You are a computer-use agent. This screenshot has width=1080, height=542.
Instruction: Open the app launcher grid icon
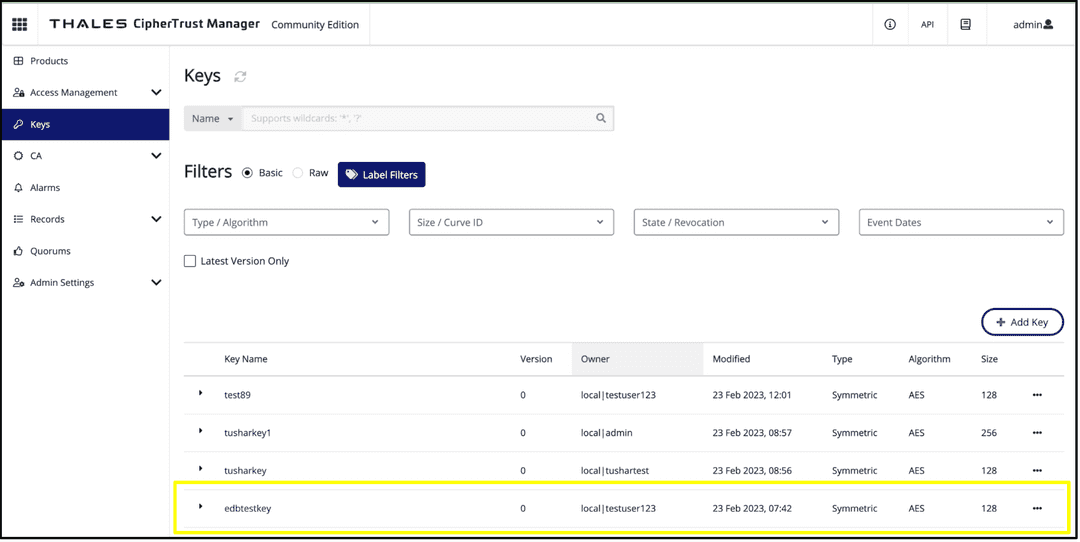click(x=20, y=24)
